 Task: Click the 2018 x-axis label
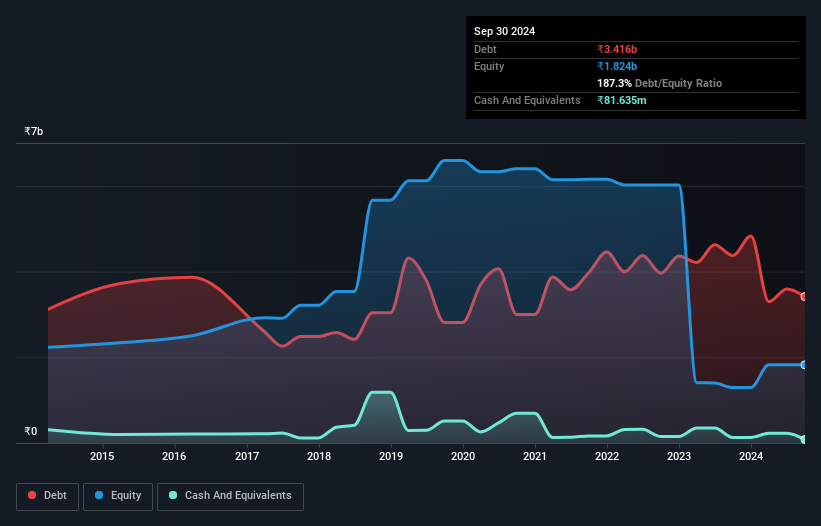(x=319, y=456)
